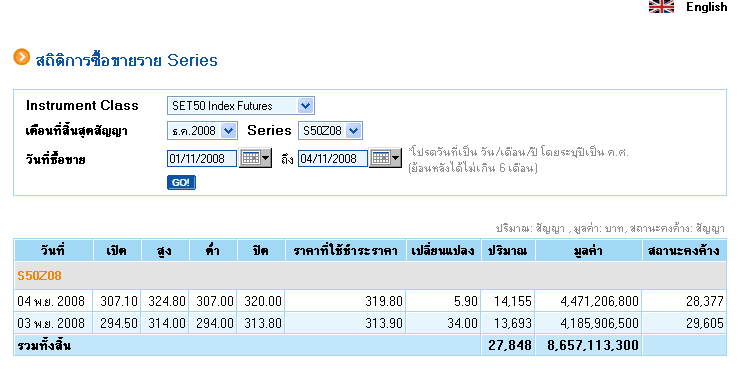Click the ปริมาณ volume column header
This screenshot has width=751, height=369.
pyautogui.click(x=508, y=250)
